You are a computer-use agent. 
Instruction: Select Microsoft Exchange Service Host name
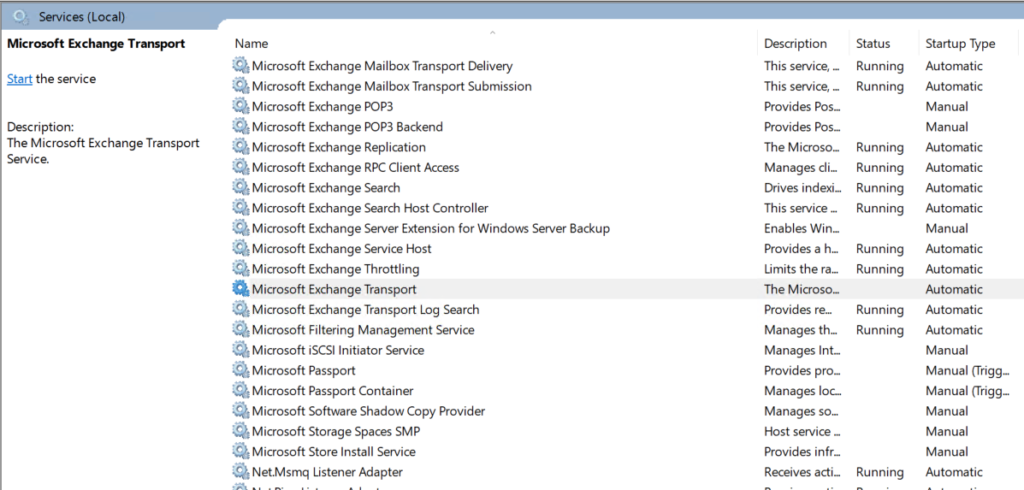342,248
